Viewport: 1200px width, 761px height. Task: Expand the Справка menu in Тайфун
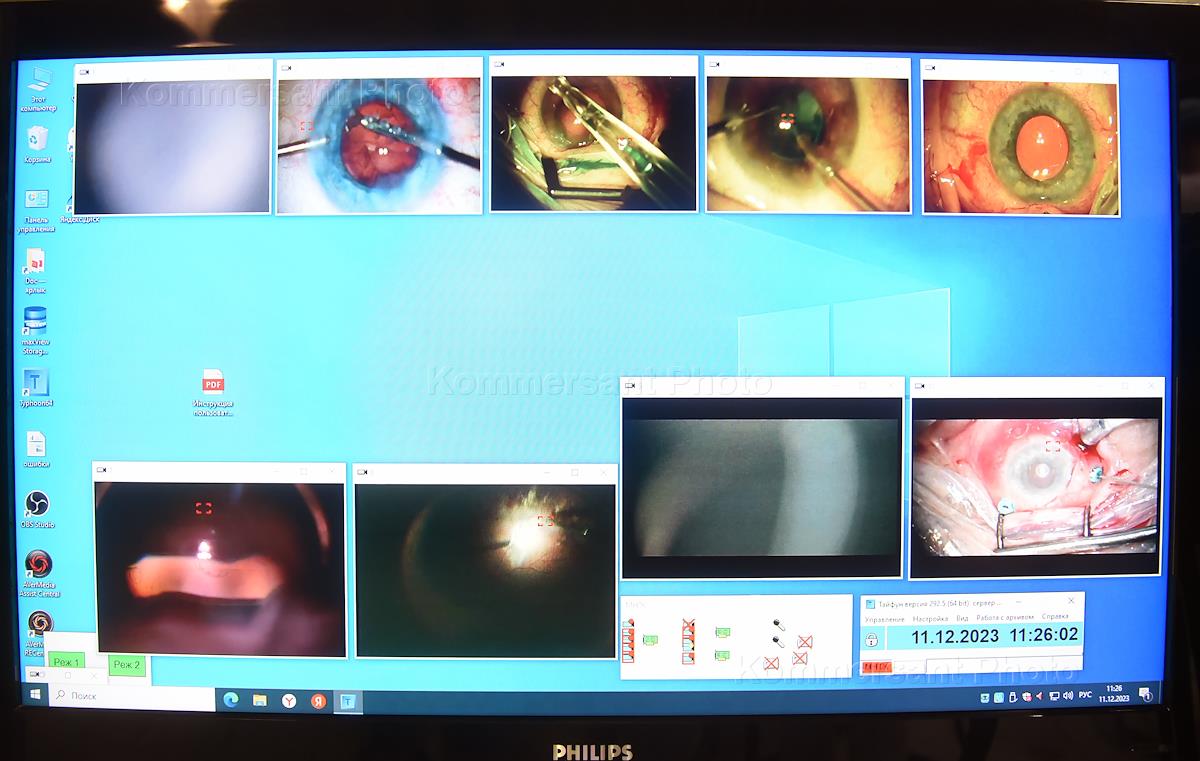[x=1055, y=616]
